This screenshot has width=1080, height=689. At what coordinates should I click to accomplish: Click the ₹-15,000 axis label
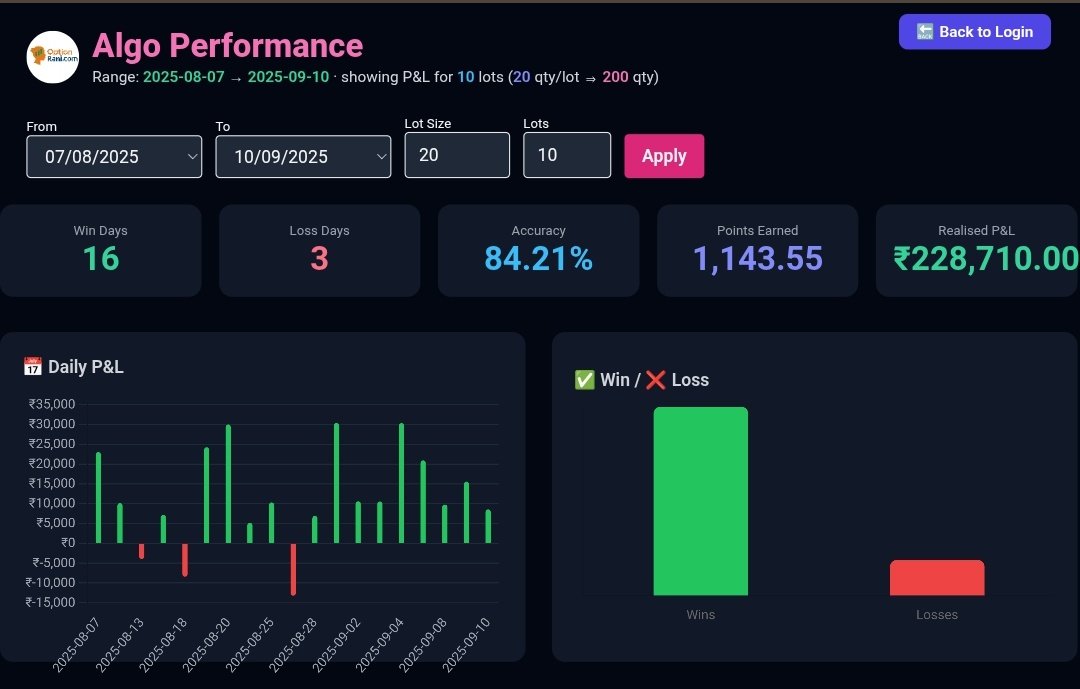point(50,602)
